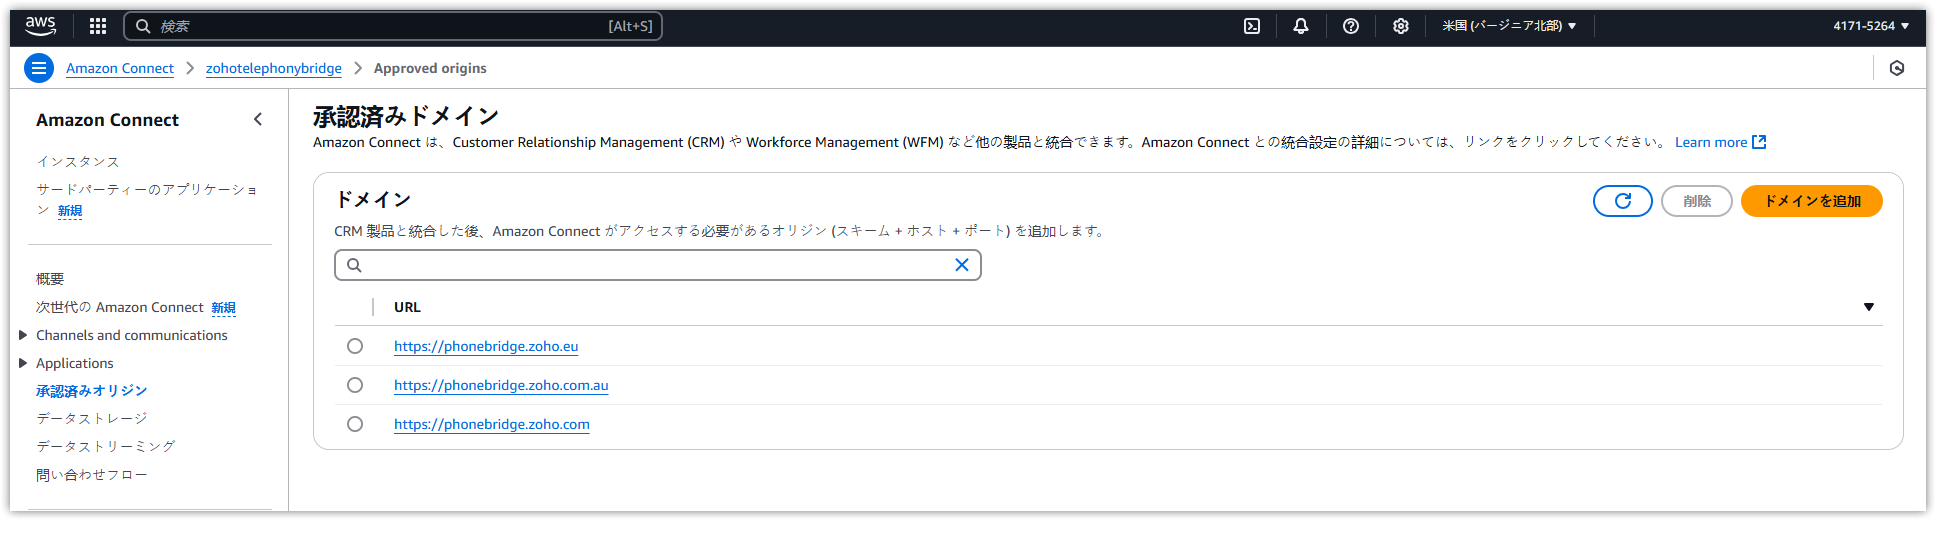Click the AWS top search field

(393, 26)
